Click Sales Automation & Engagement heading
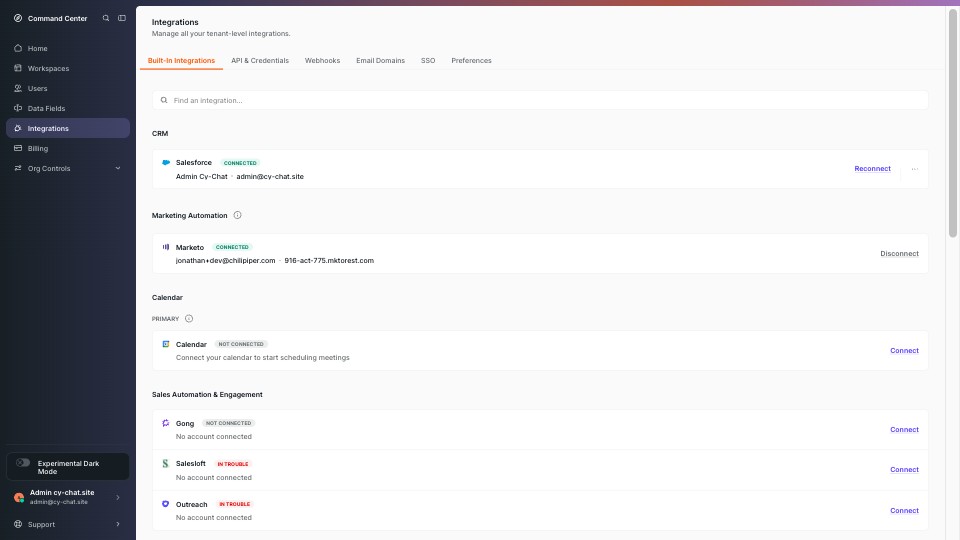The width and height of the screenshot is (960, 540). (207, 394)
